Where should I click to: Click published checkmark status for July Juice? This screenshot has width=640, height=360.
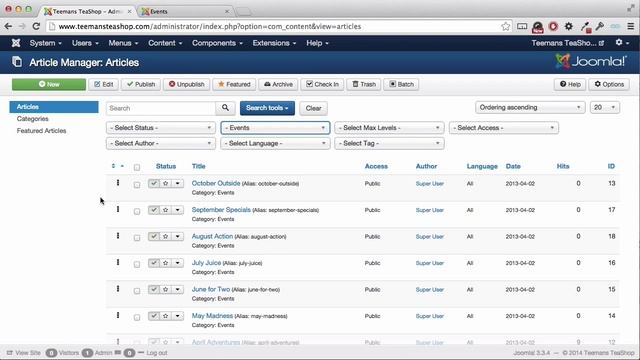pyautogui.click(x=154, y=263)
